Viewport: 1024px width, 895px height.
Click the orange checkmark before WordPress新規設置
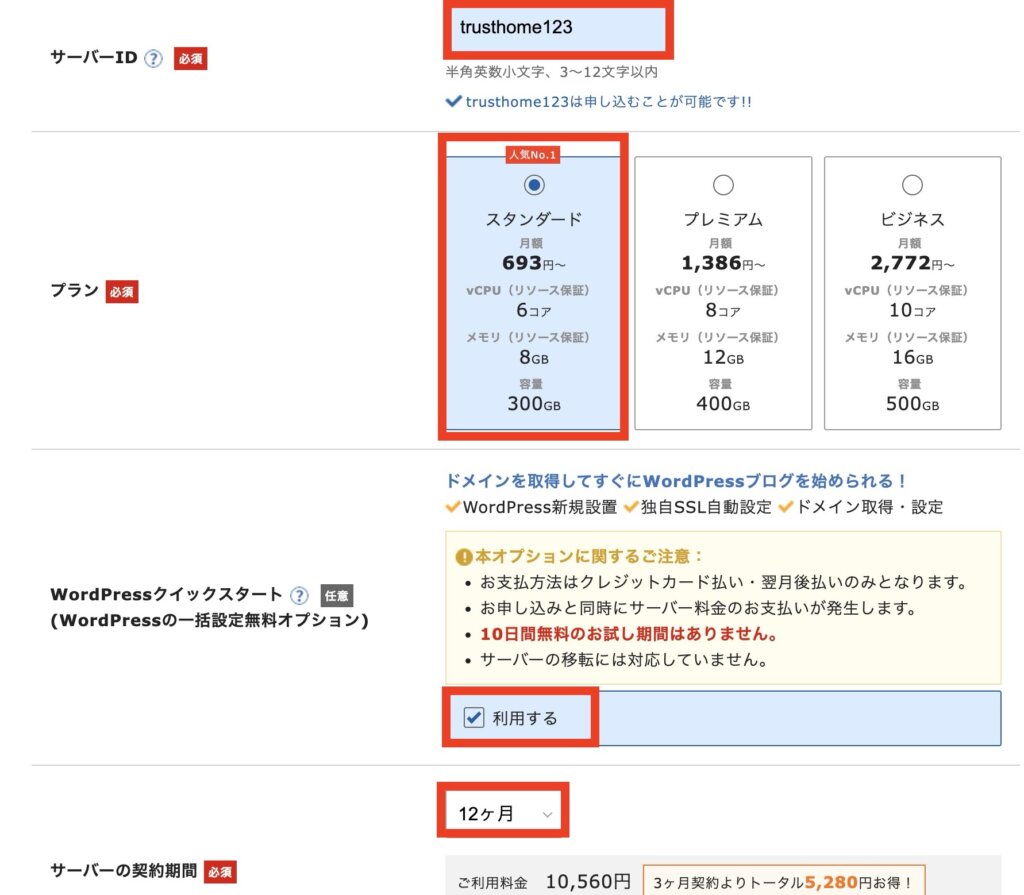tap(453, 507)
